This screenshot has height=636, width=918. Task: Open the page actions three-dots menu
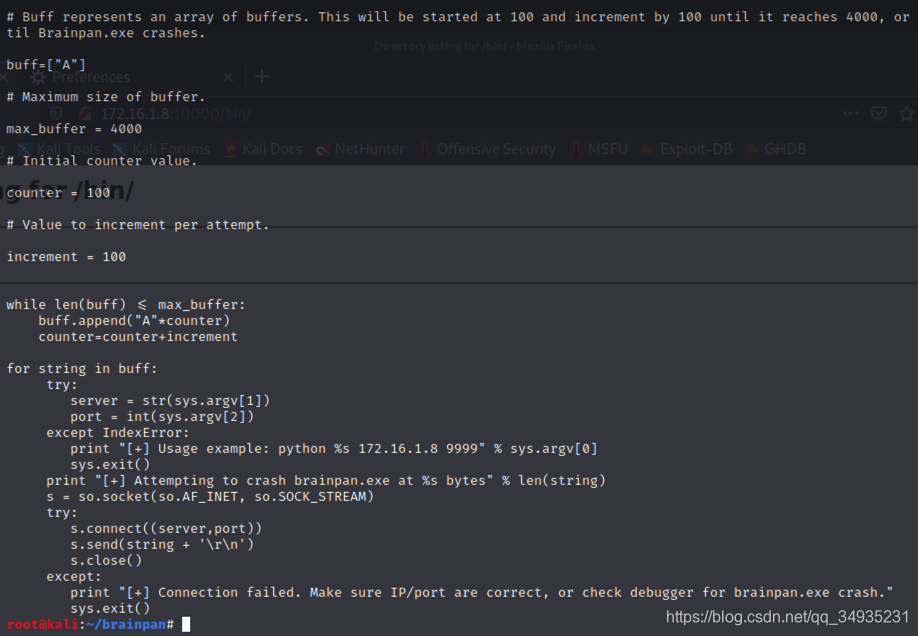click(851, 113)
